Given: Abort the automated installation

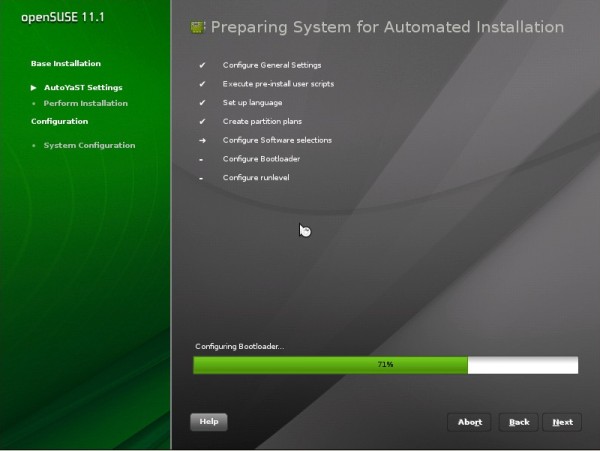Looking at the screenshot, I should tap(470, 422).
